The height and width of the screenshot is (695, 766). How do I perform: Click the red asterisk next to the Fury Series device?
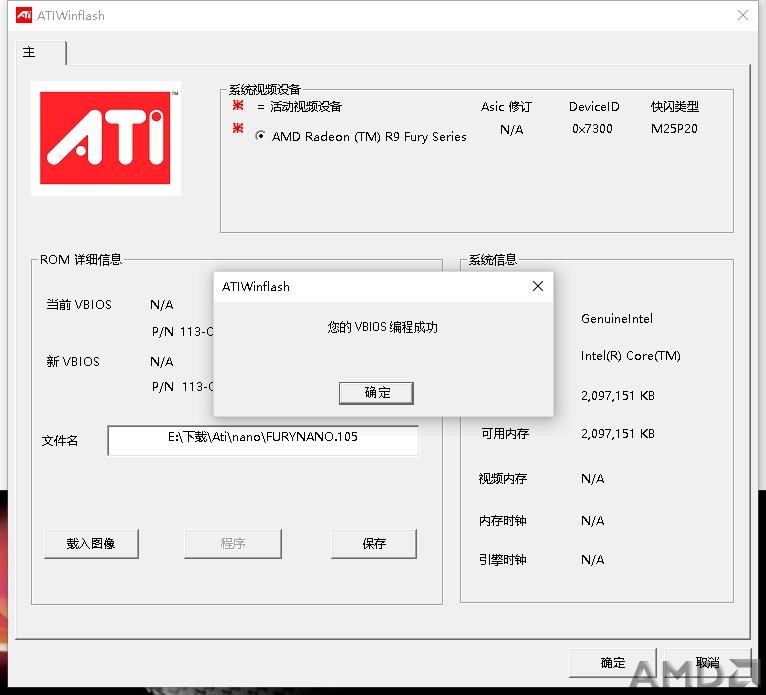click(238, 128)
